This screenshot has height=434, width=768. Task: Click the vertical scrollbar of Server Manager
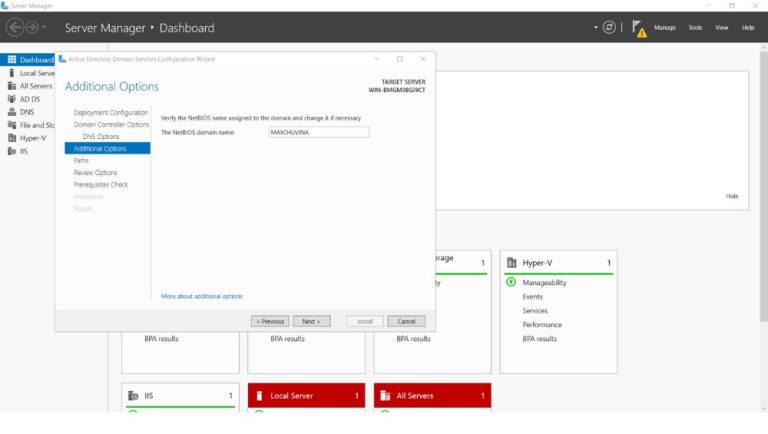(x=764, y=186)
